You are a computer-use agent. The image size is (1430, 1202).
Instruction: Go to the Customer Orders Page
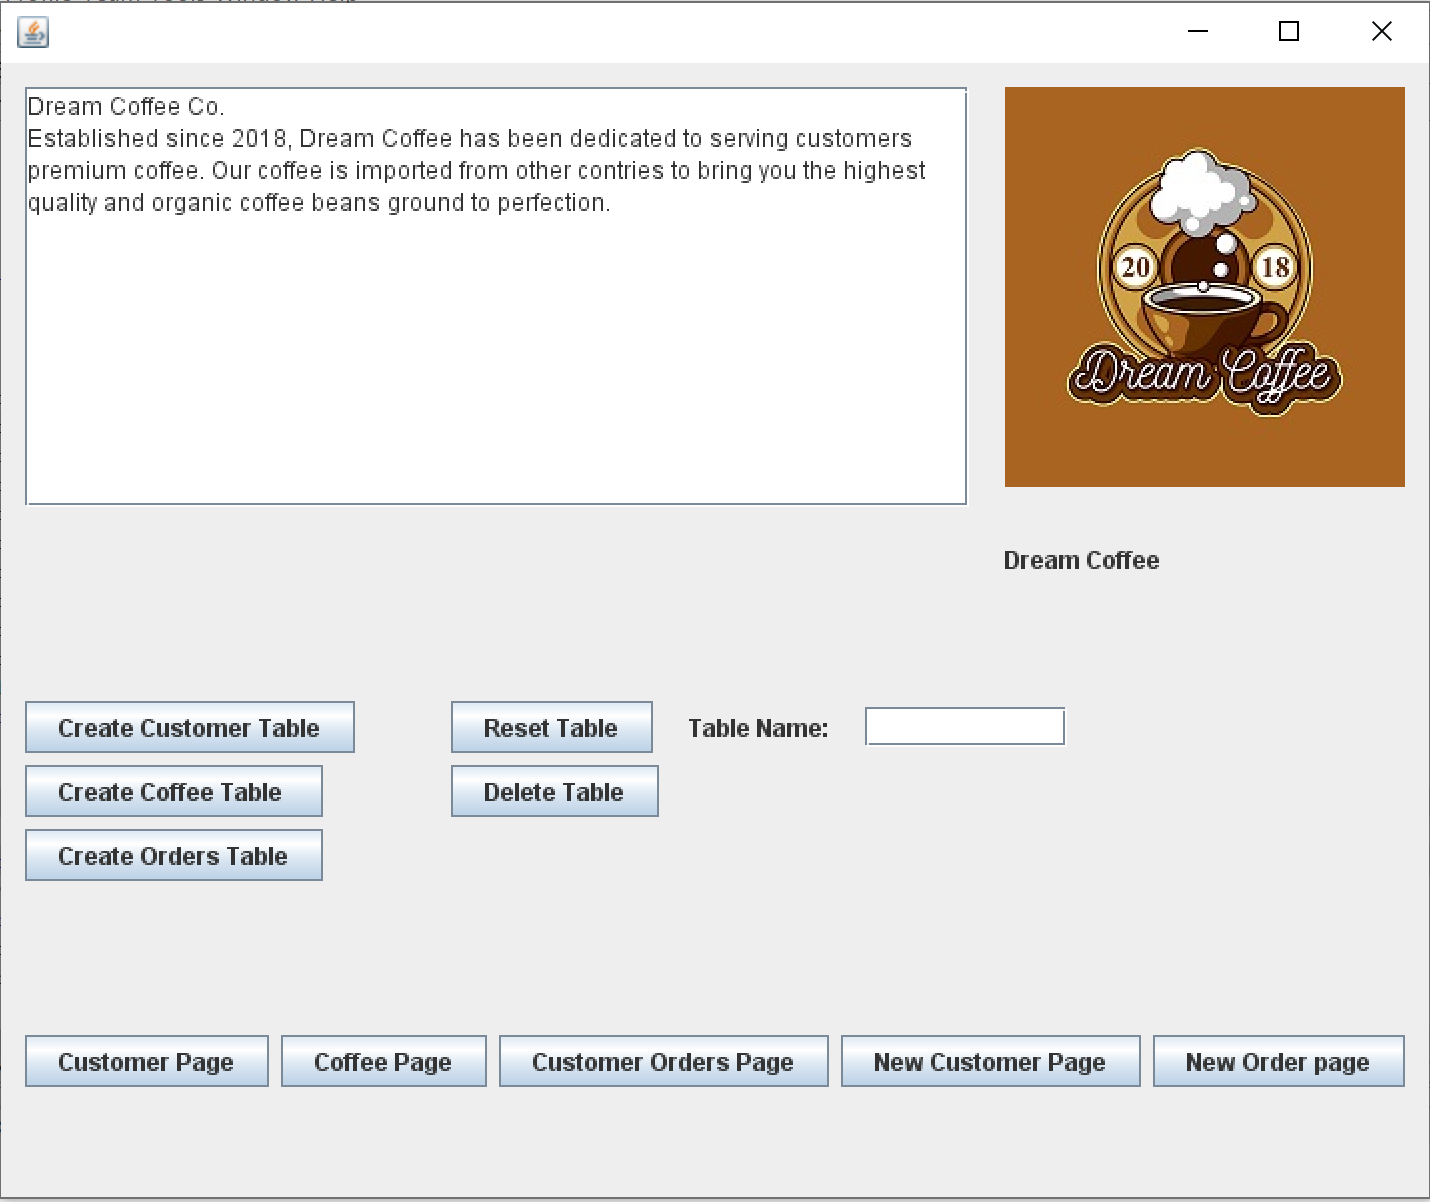[x=663, y=1061]
